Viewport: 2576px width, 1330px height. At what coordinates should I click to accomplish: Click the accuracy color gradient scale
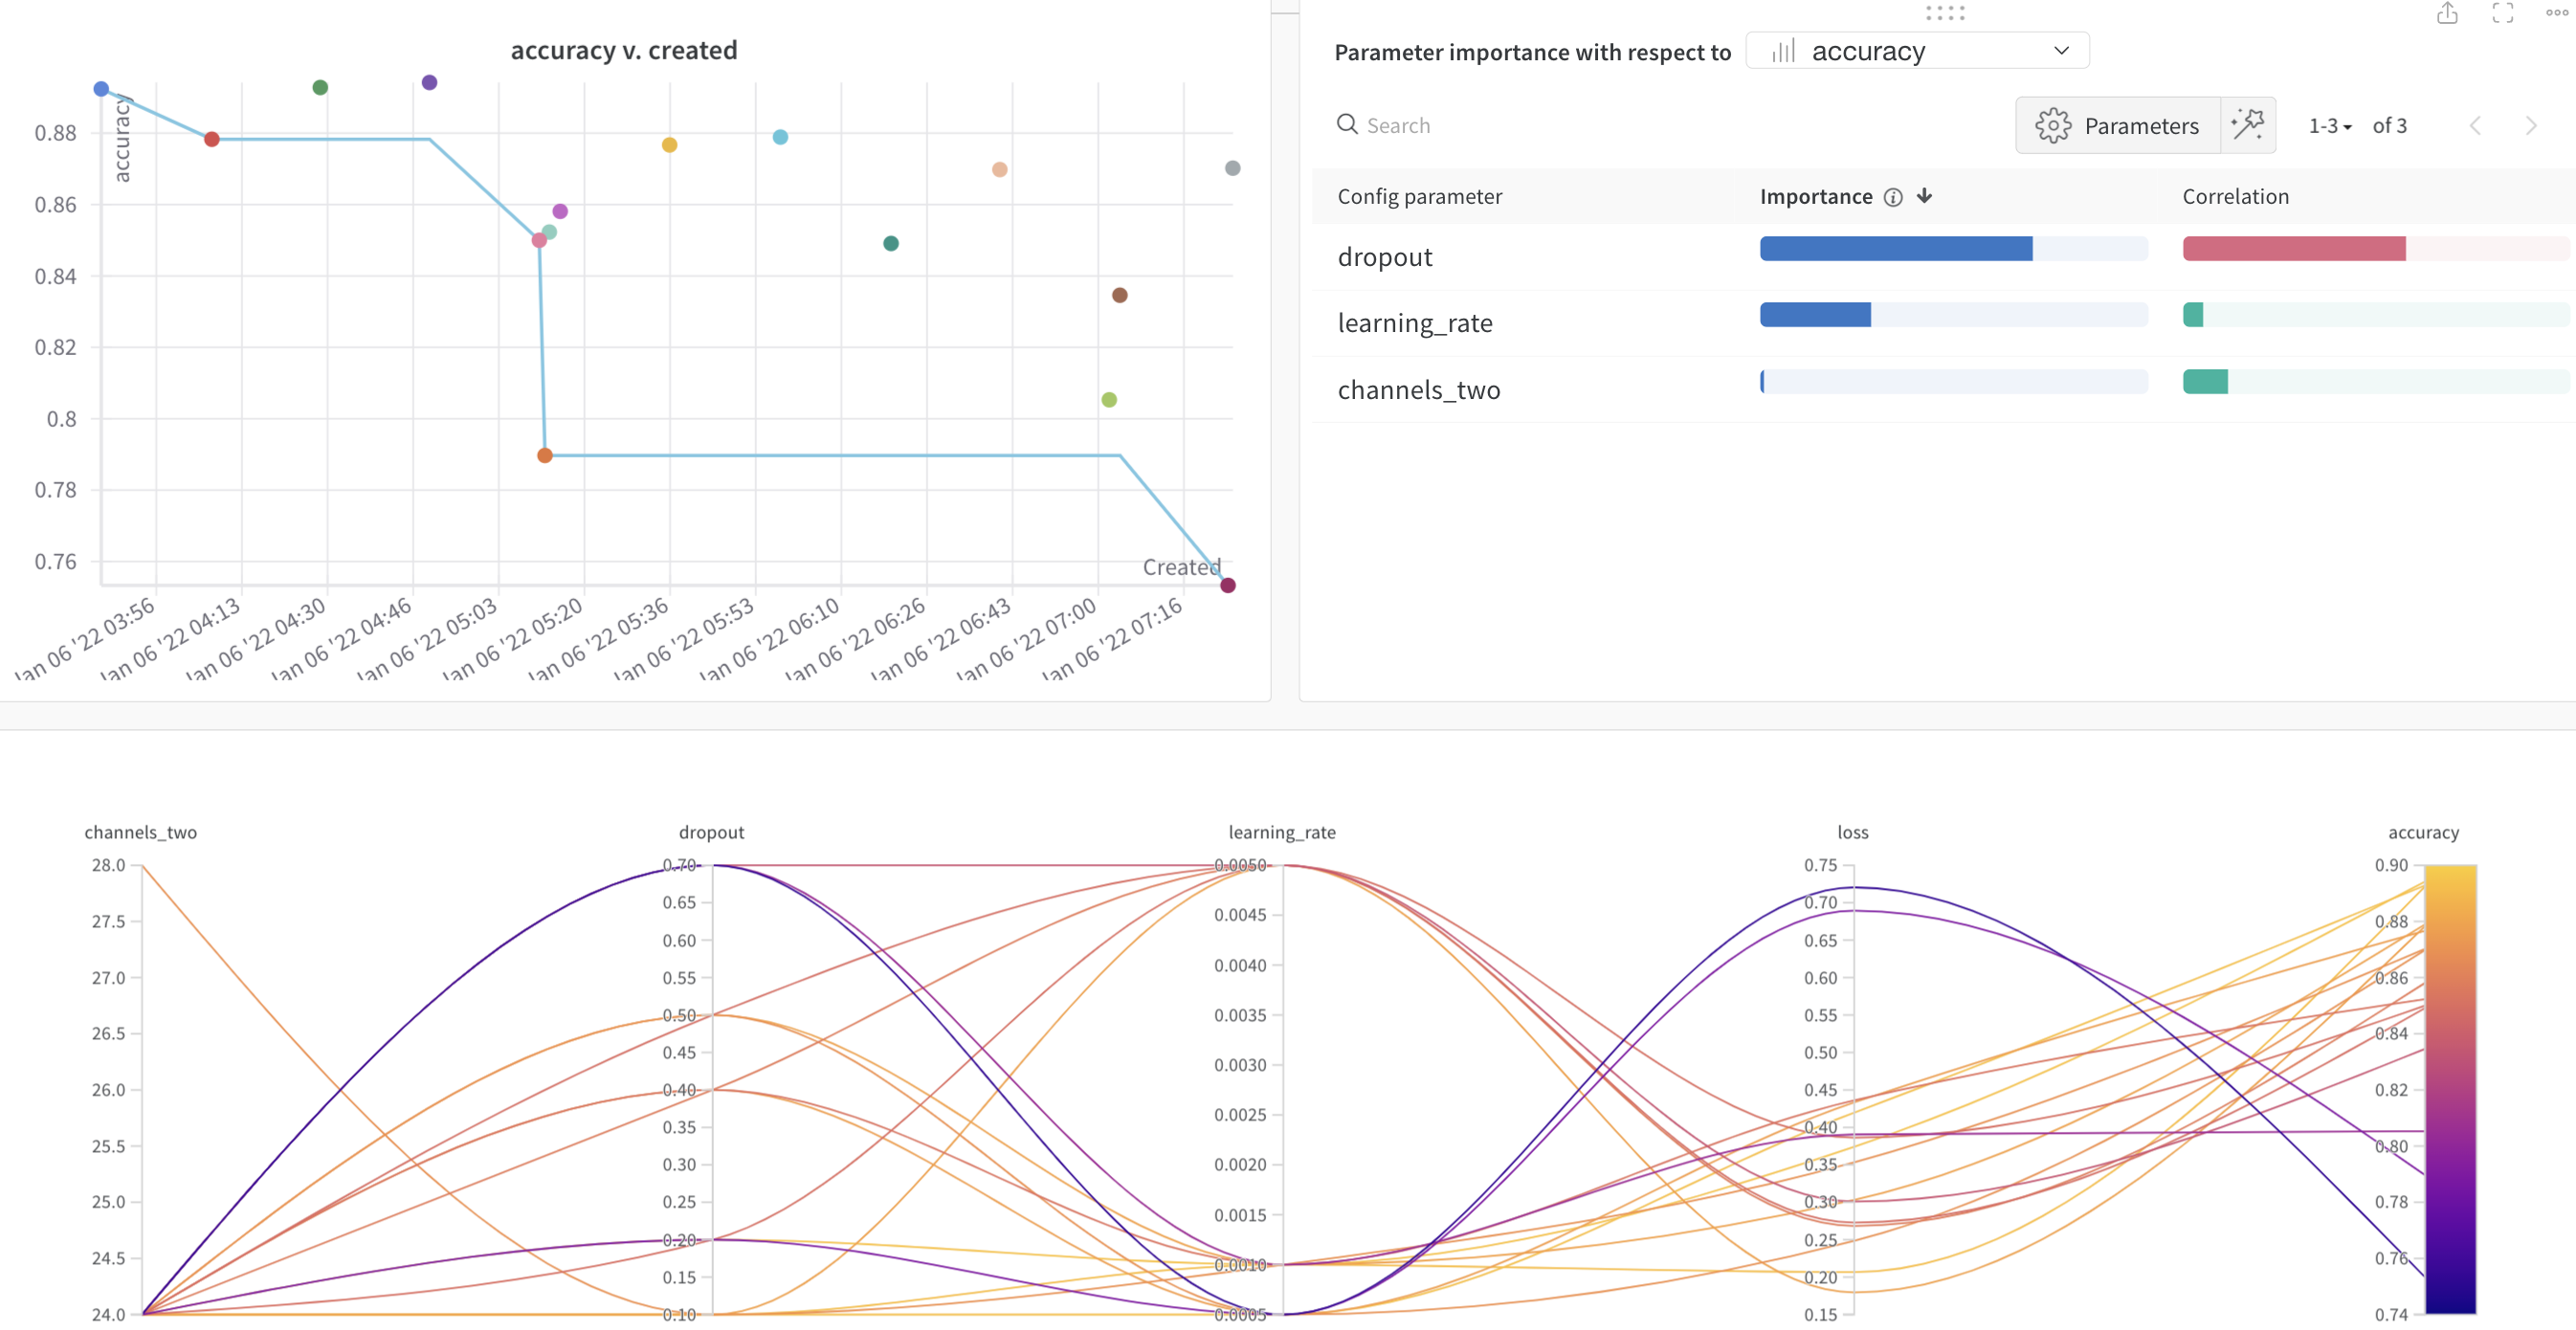point(2449,1088)
